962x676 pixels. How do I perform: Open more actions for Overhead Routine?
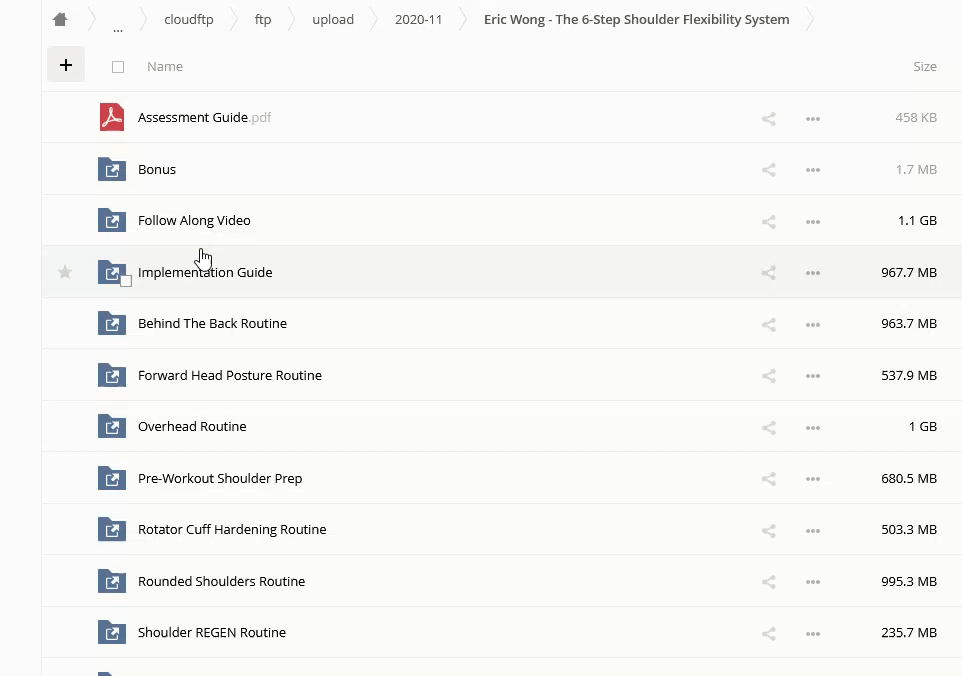pos(813,428)
